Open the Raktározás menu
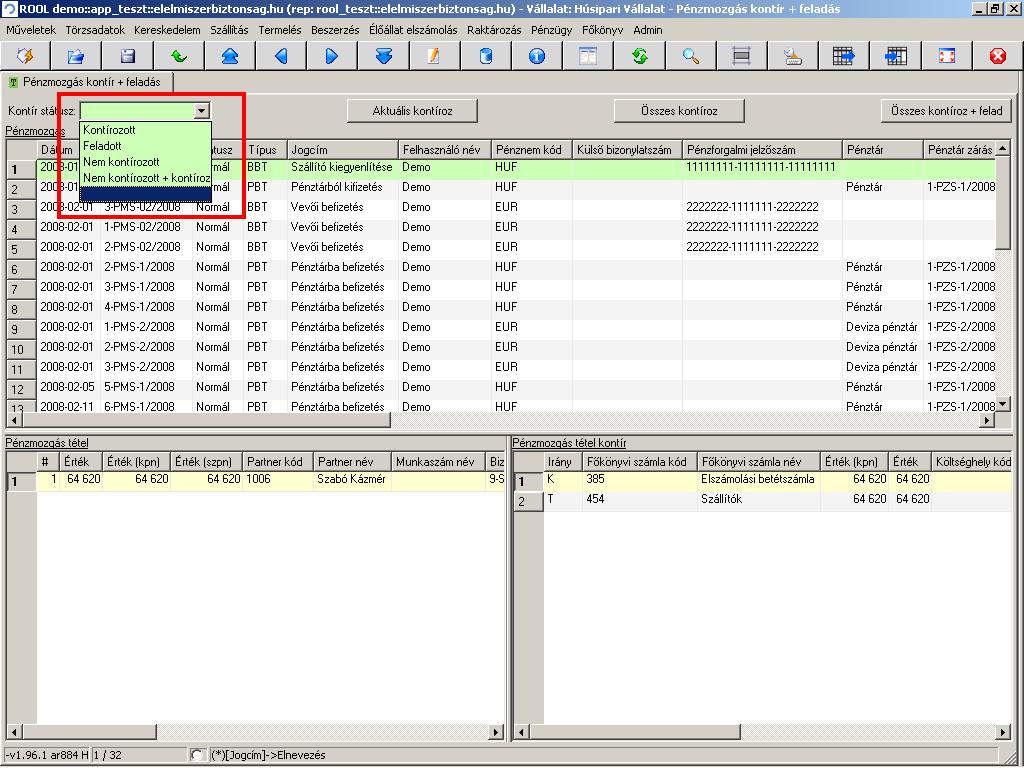This screenshot has height=768, width=1024. (494, 30)
